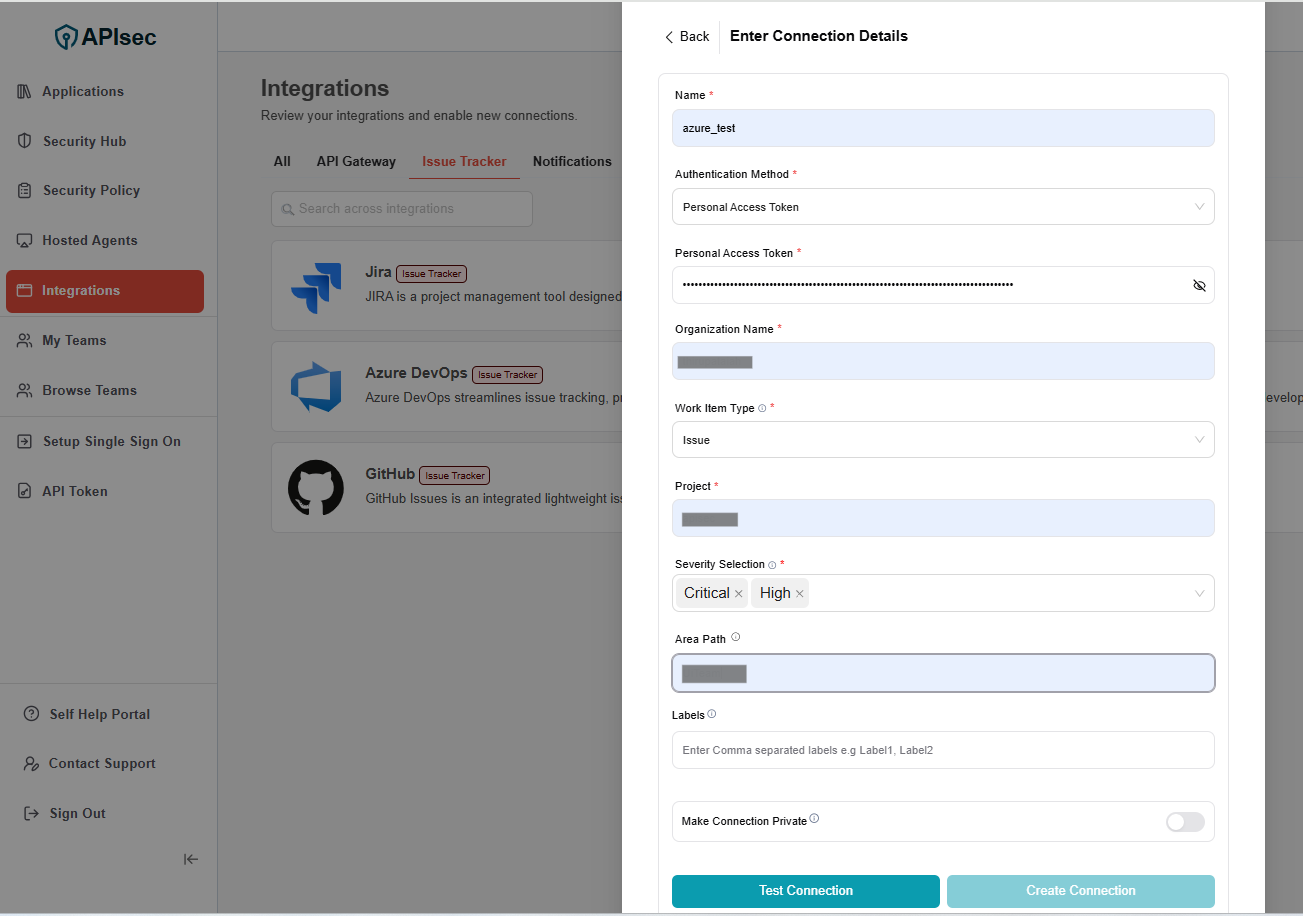Open the Severity Selection dropdown arrow
Screen dimensions: 1303x916
point(1199,594)
